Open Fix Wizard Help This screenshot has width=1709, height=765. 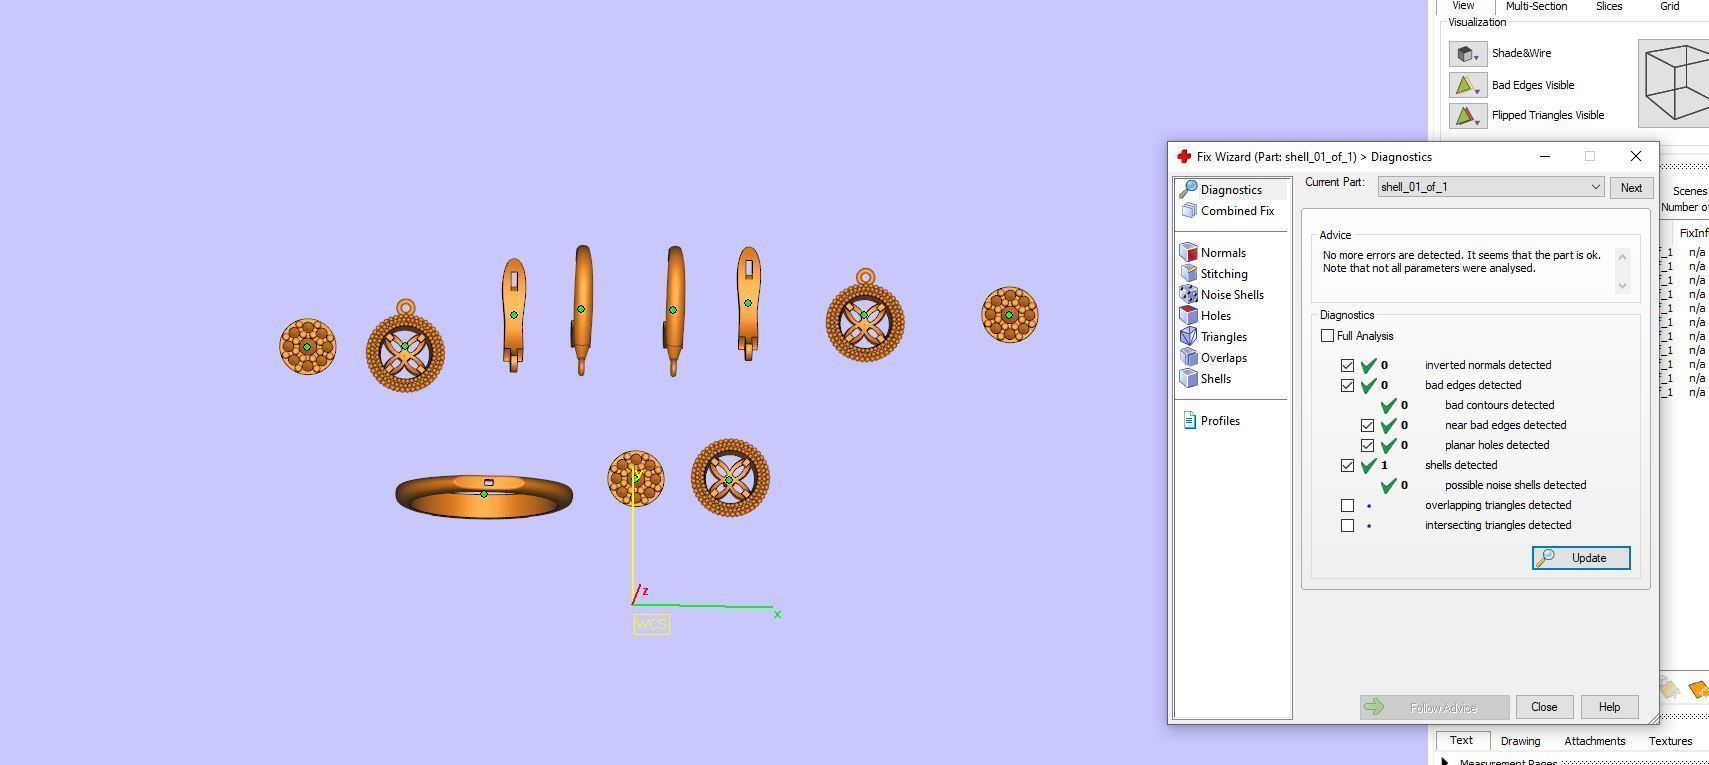tap(1609, 707)
